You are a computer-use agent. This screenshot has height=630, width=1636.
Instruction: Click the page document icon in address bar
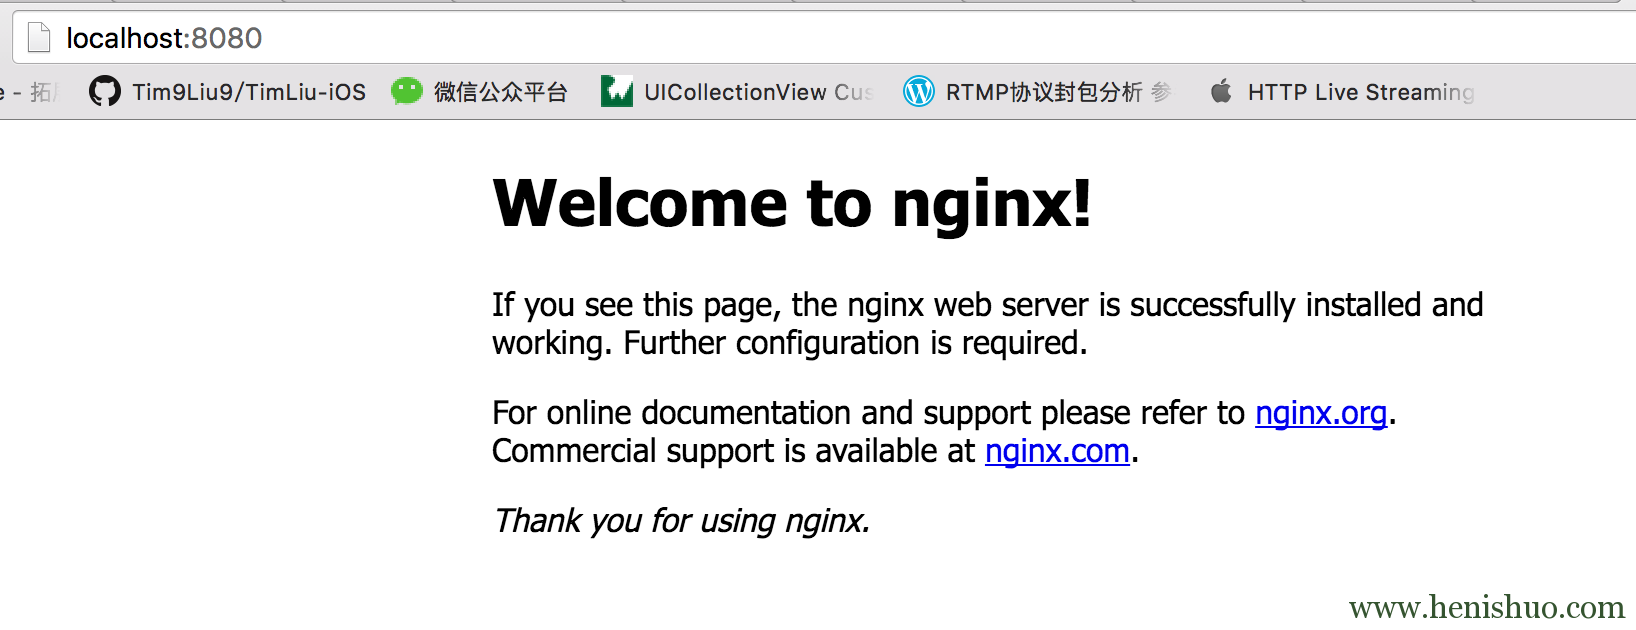click(39, 38)
